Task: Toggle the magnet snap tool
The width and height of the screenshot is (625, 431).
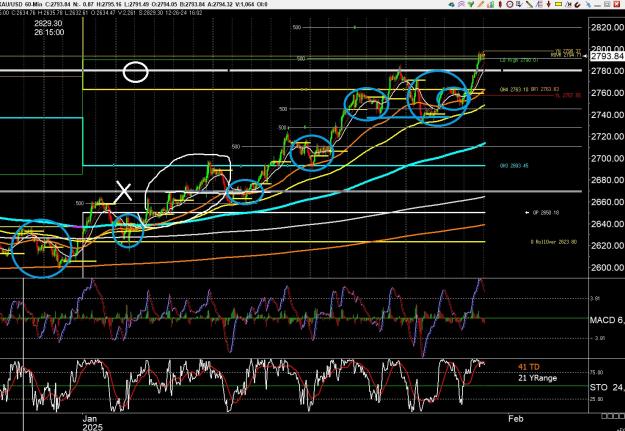Action: pos(577,5)
